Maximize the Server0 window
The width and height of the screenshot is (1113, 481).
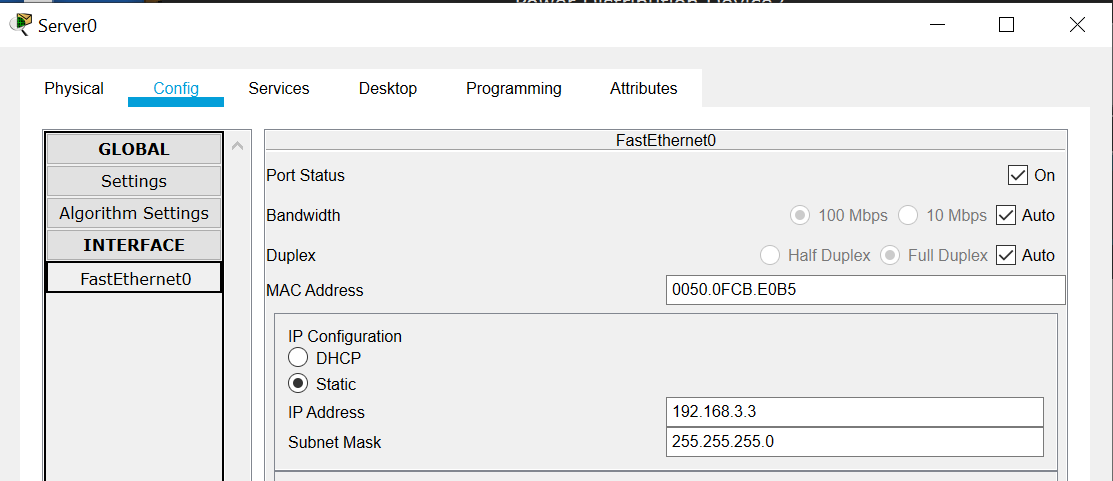[1006, 25]
